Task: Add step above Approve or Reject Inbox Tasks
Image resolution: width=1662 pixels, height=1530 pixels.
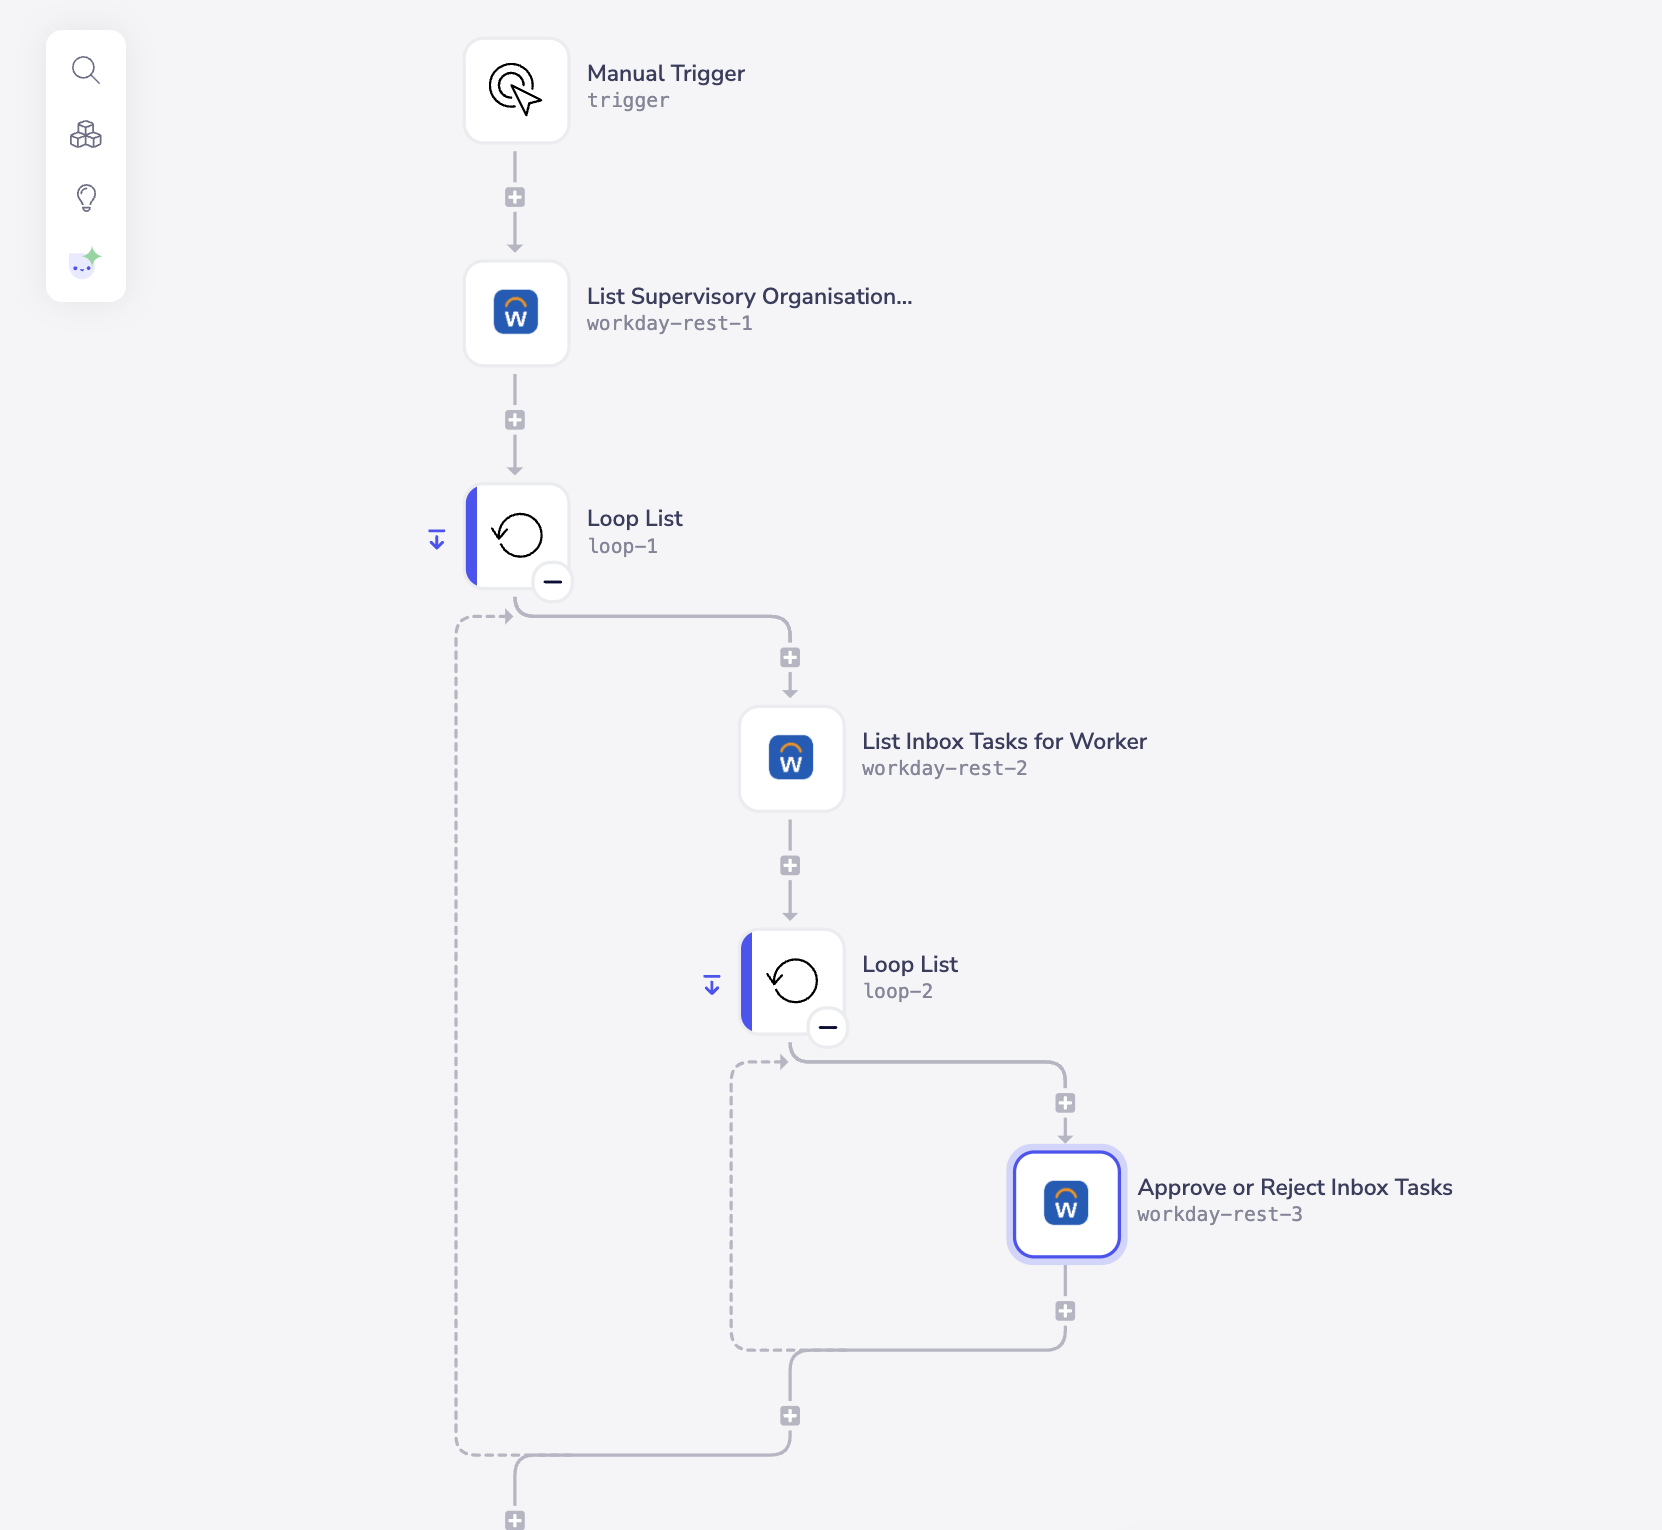Action: [x=1065, y=1103]
